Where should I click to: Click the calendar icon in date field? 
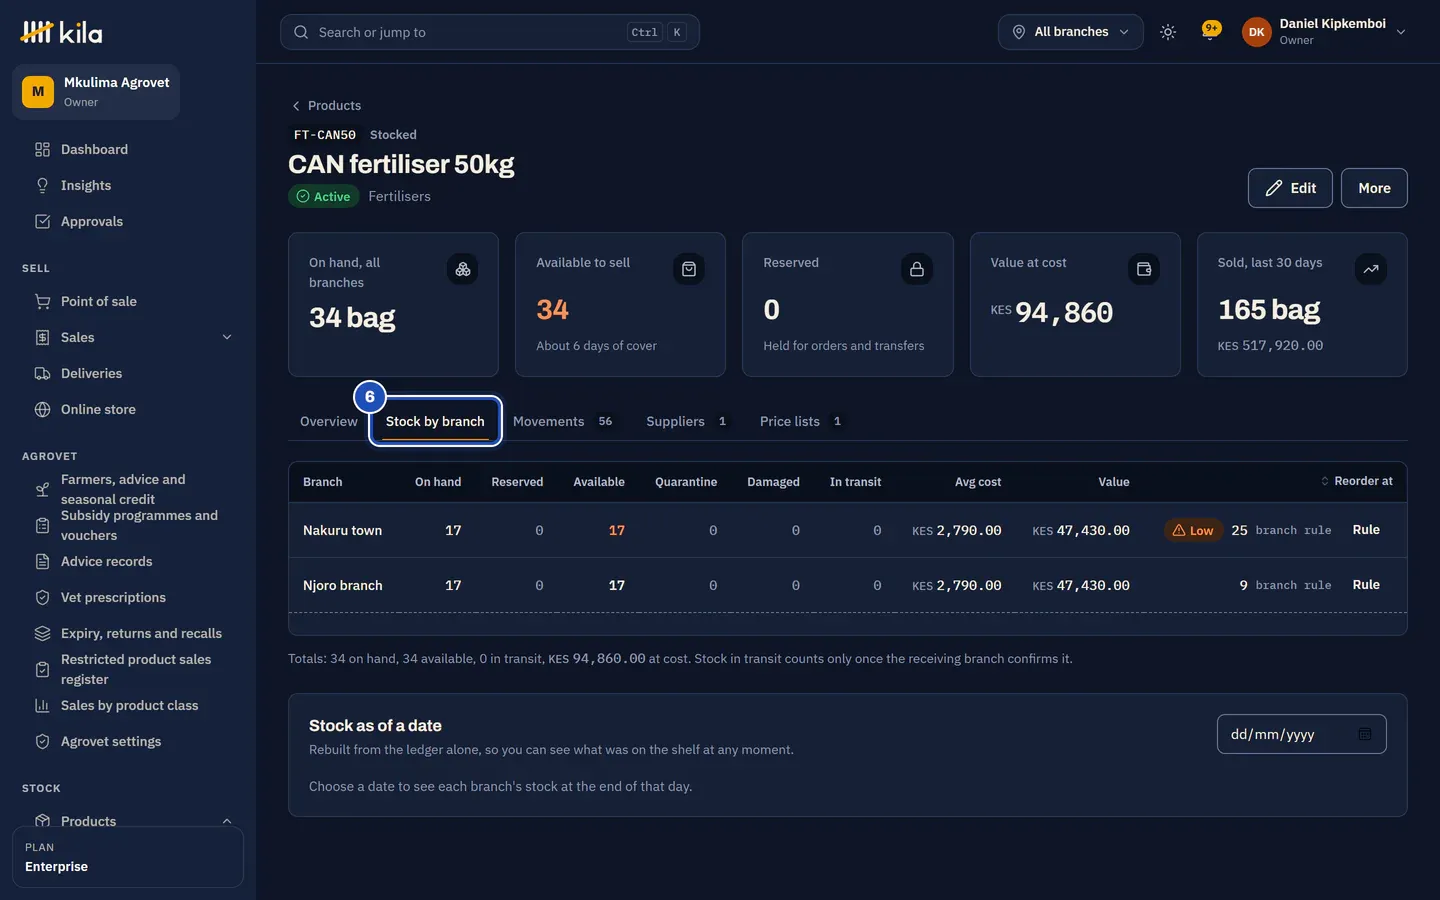[1365, 734]
